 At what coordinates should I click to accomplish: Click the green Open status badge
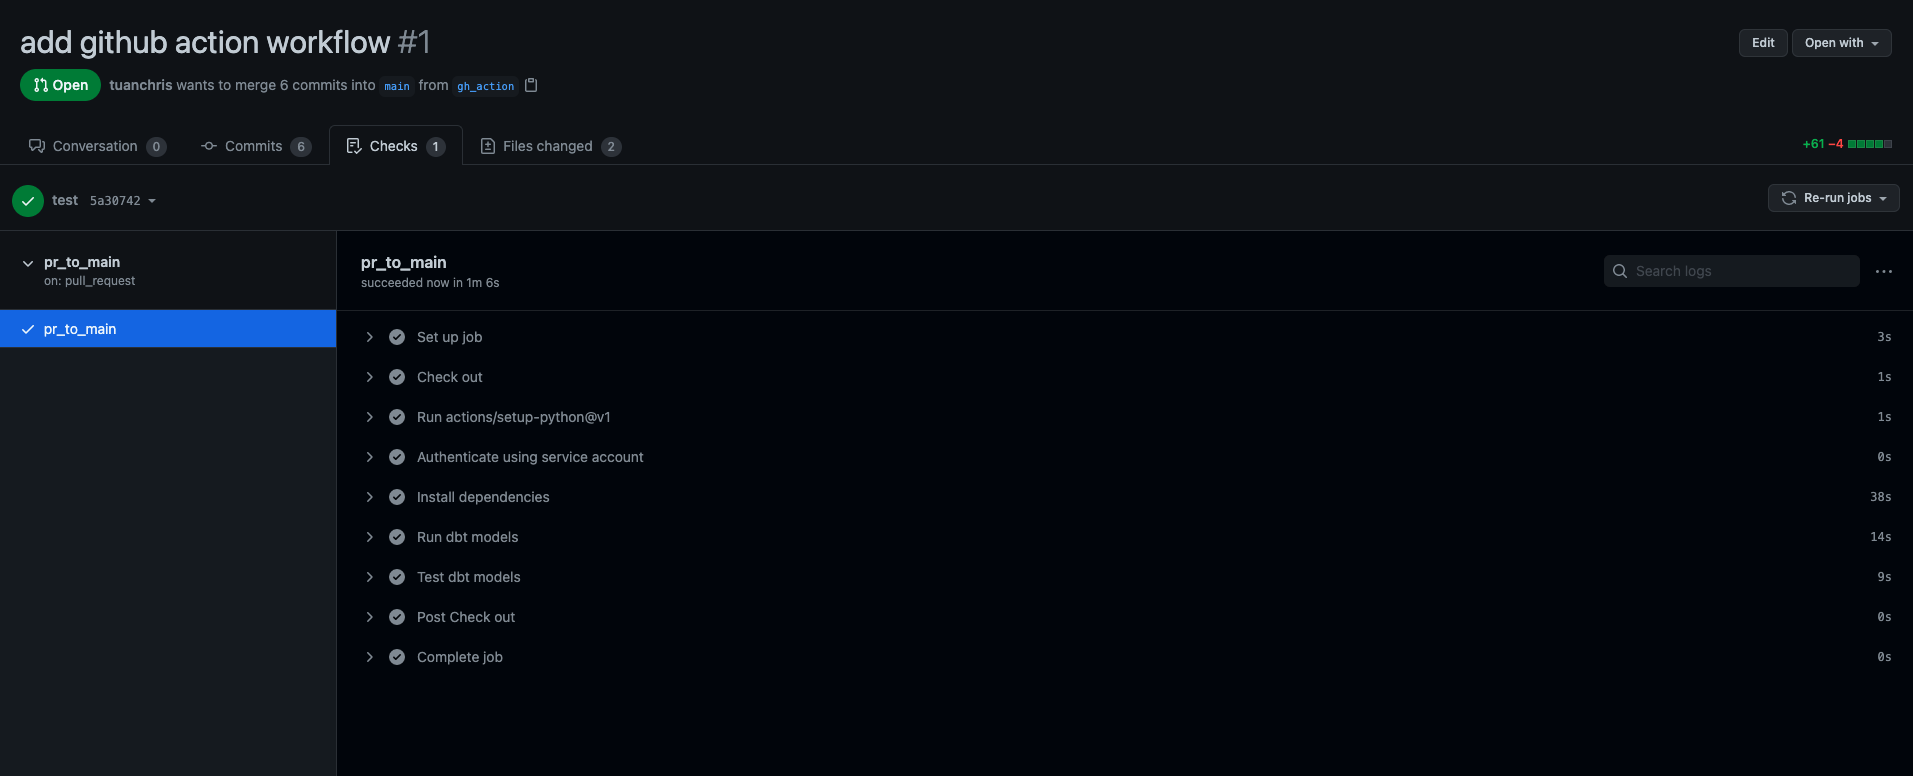[x=60, y=85]
